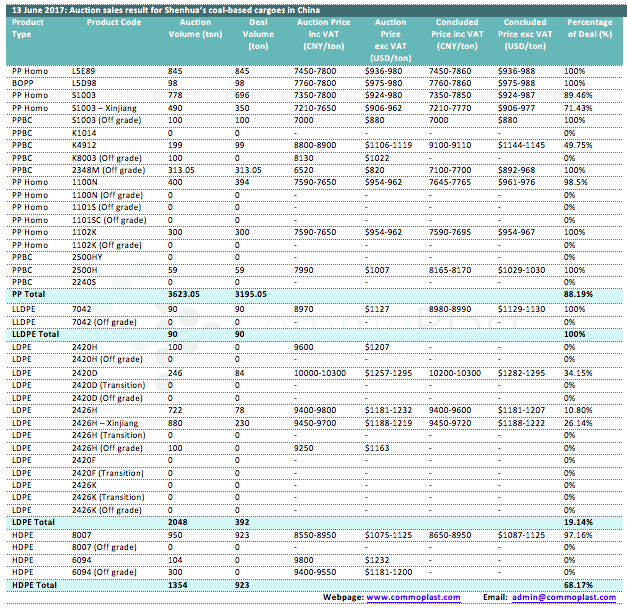
Task: Select the L5E89 product code cell
Action: click(x=84, y=70)
